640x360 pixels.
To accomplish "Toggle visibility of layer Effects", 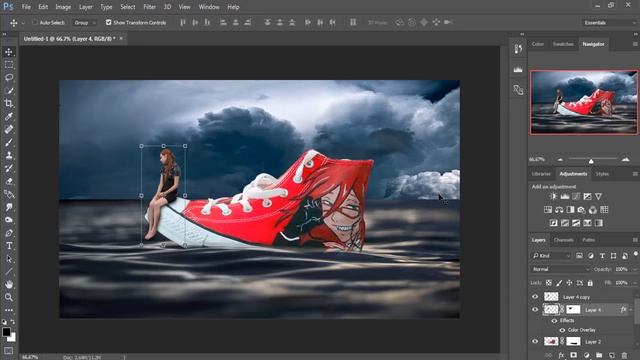I will [x=554, y=321].
